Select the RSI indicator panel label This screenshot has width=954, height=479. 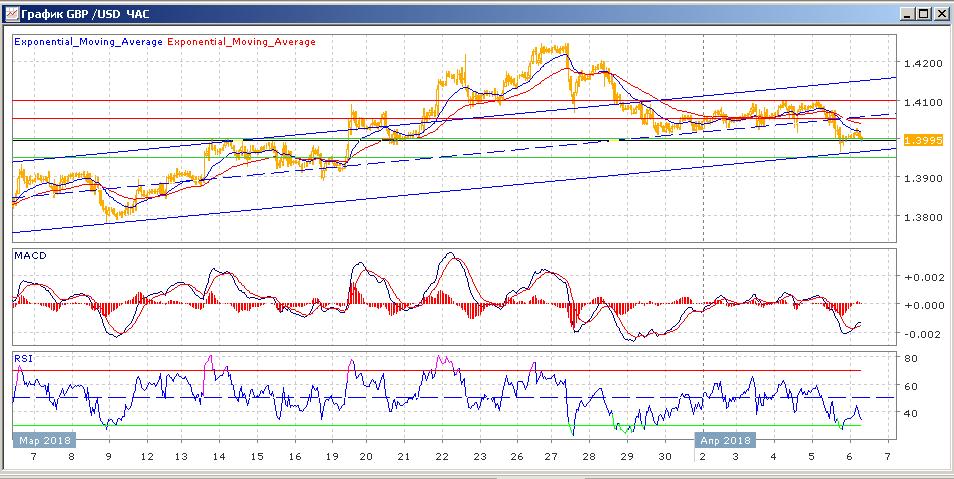click(22, 356)
